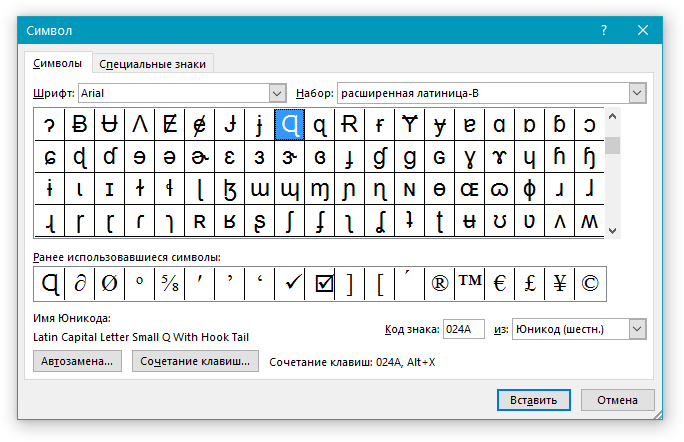Choose recent pound £ symbol
This screenshot has height=442, width=684.
tap(529, 284)
